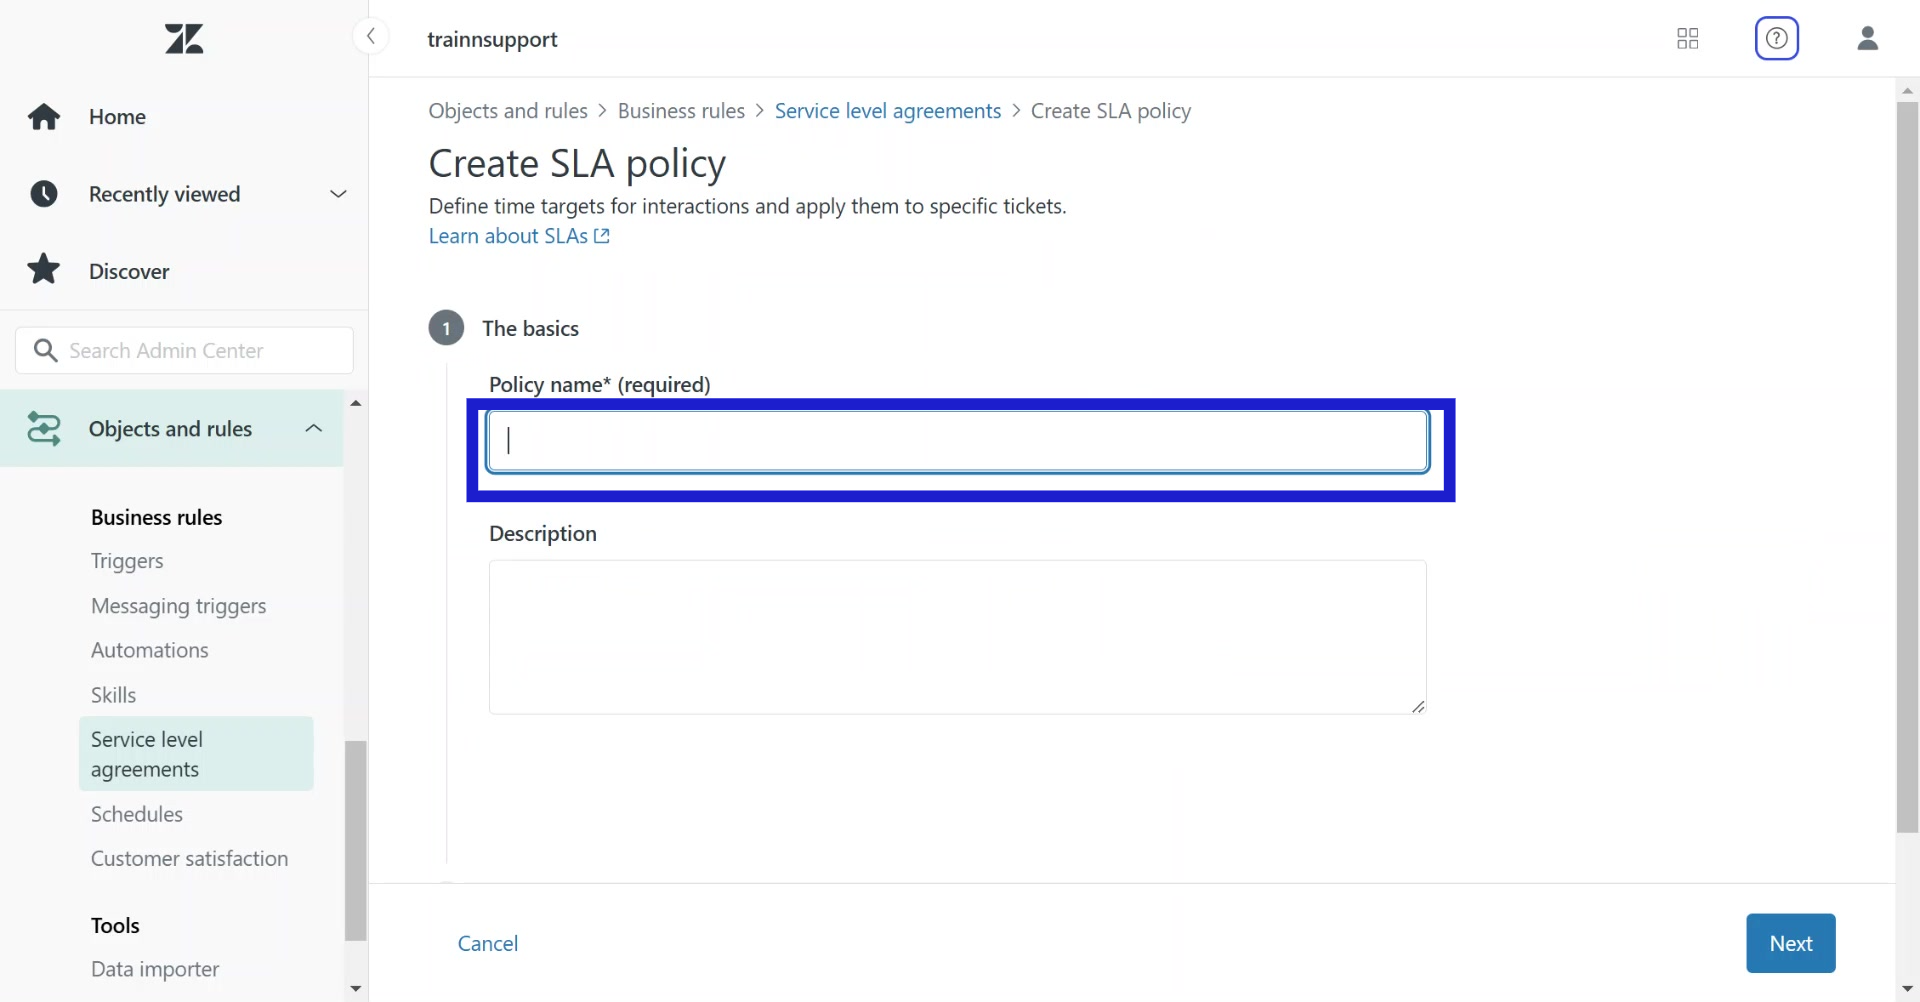Open the help question mark icon
The height and width of the screenshot is (1002, 1920).
(x=1776, y=39)
